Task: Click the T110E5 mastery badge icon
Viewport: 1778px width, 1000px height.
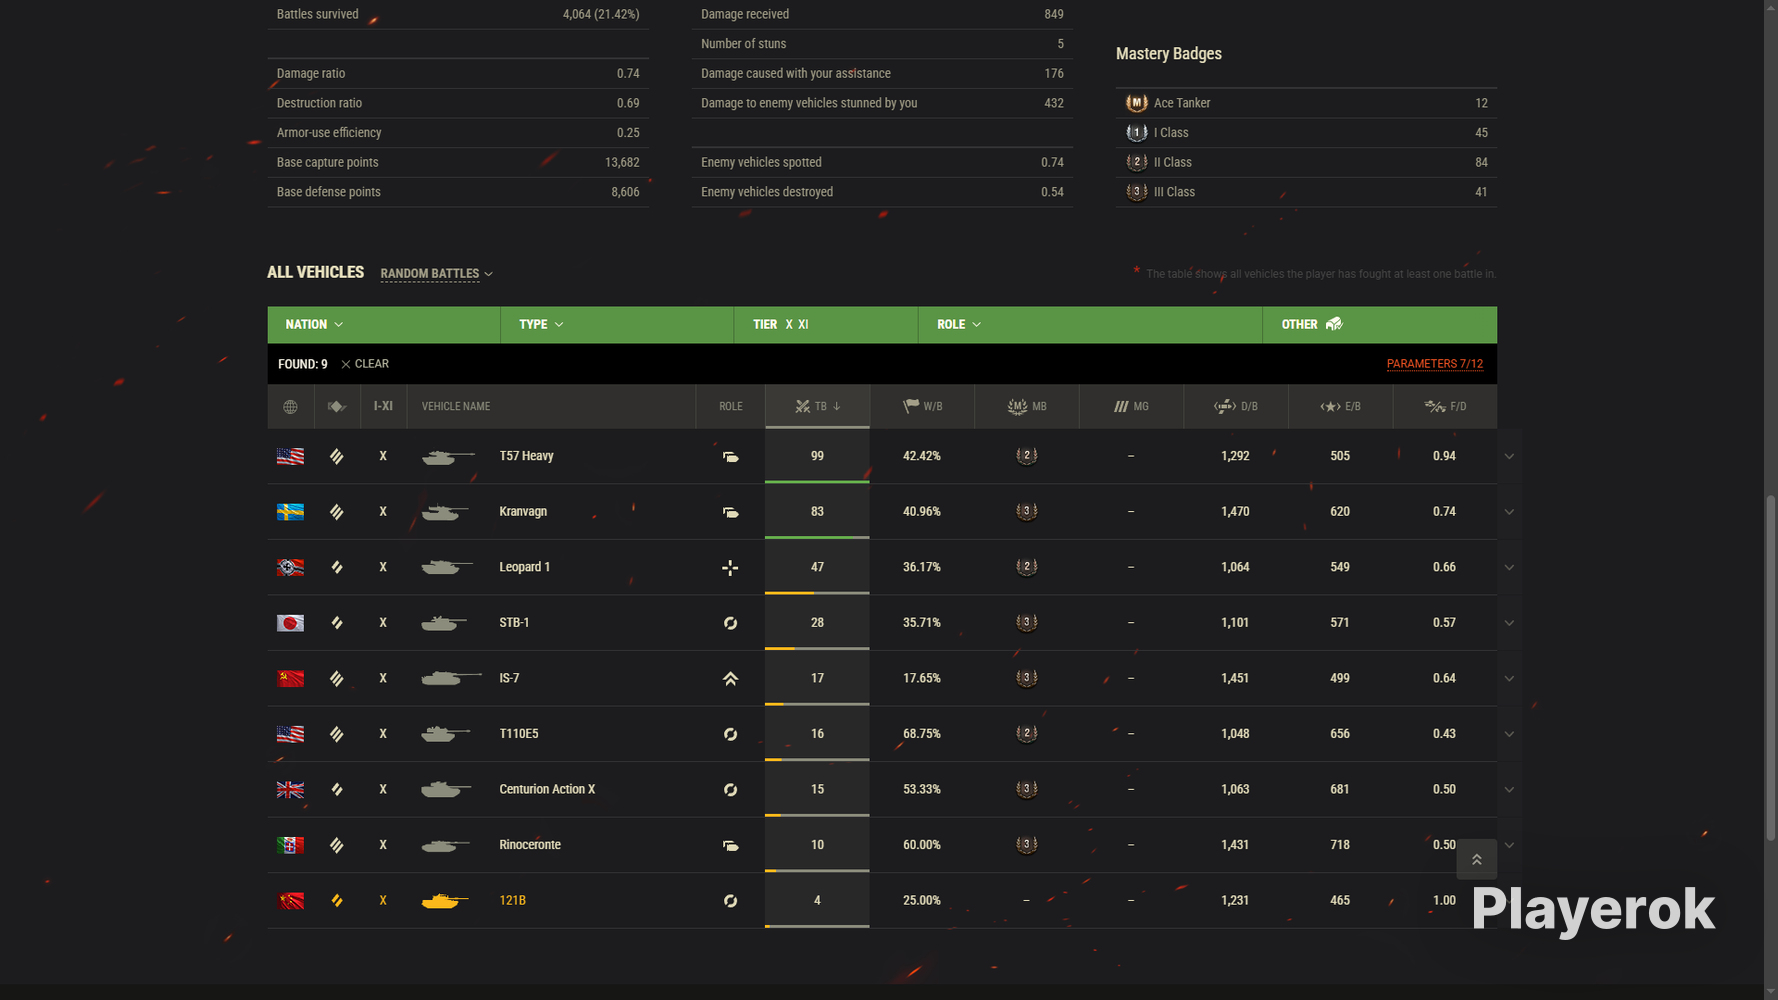Action: (1026, 734)
